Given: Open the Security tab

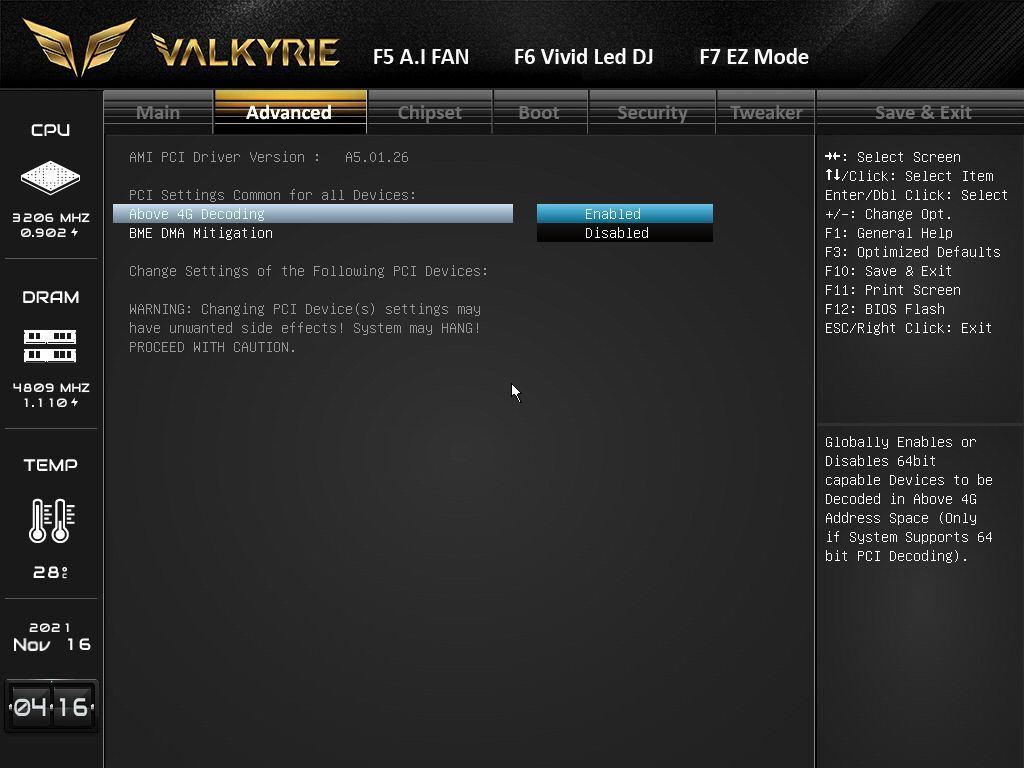Looking at the screenshot, I should pos(652,112).
